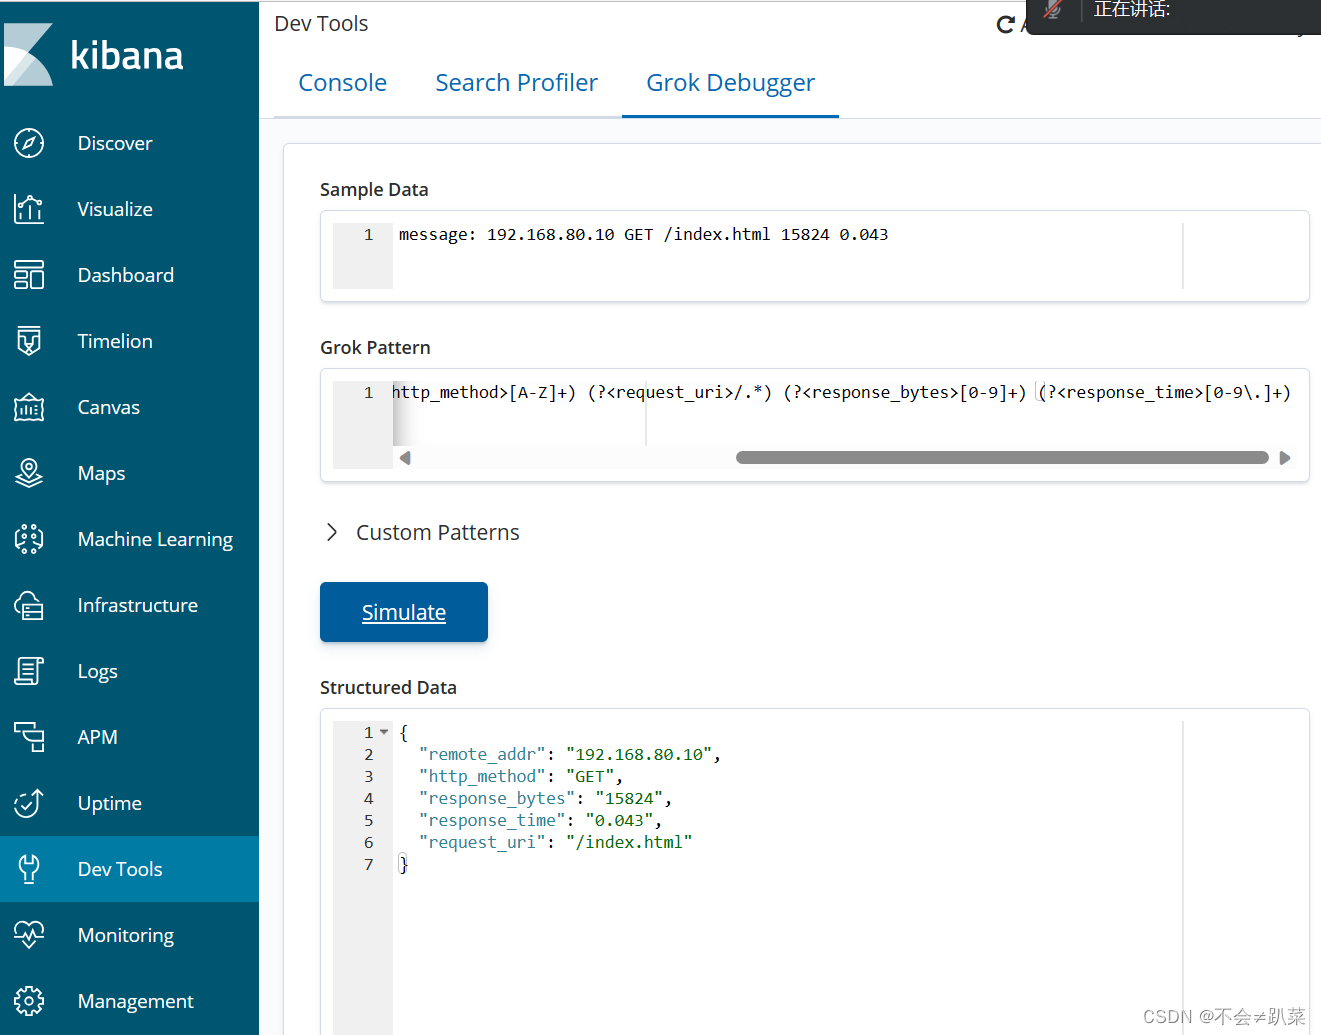Image resolution: width=1321 pixels, height=1035 pixels.
Task: Open Discover compass icon
Action: (29, 143)
